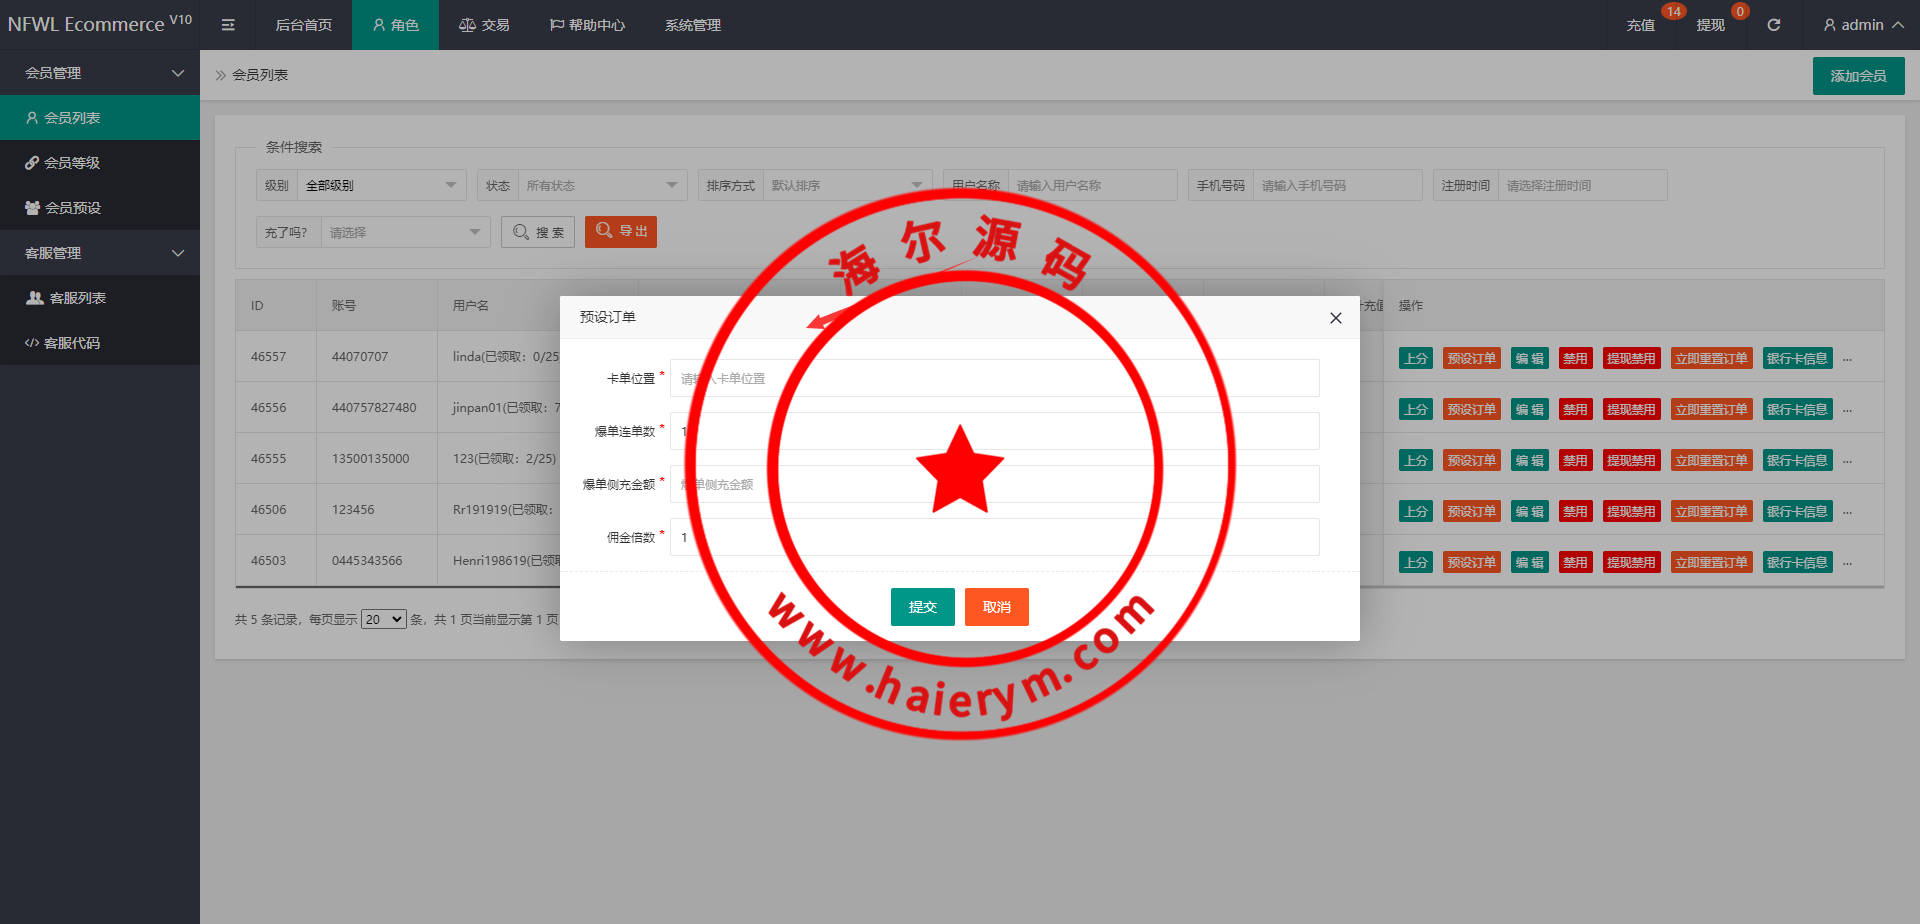Click the 添加会员 button
This screenshot has height=924, width=1920.
[x=1858, y=76]
